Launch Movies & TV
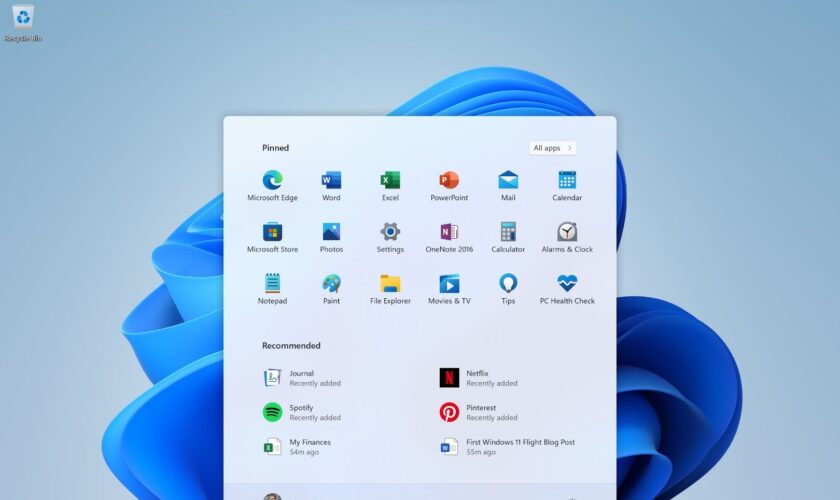This screenshot has height=500, width=840. (449, 288)
